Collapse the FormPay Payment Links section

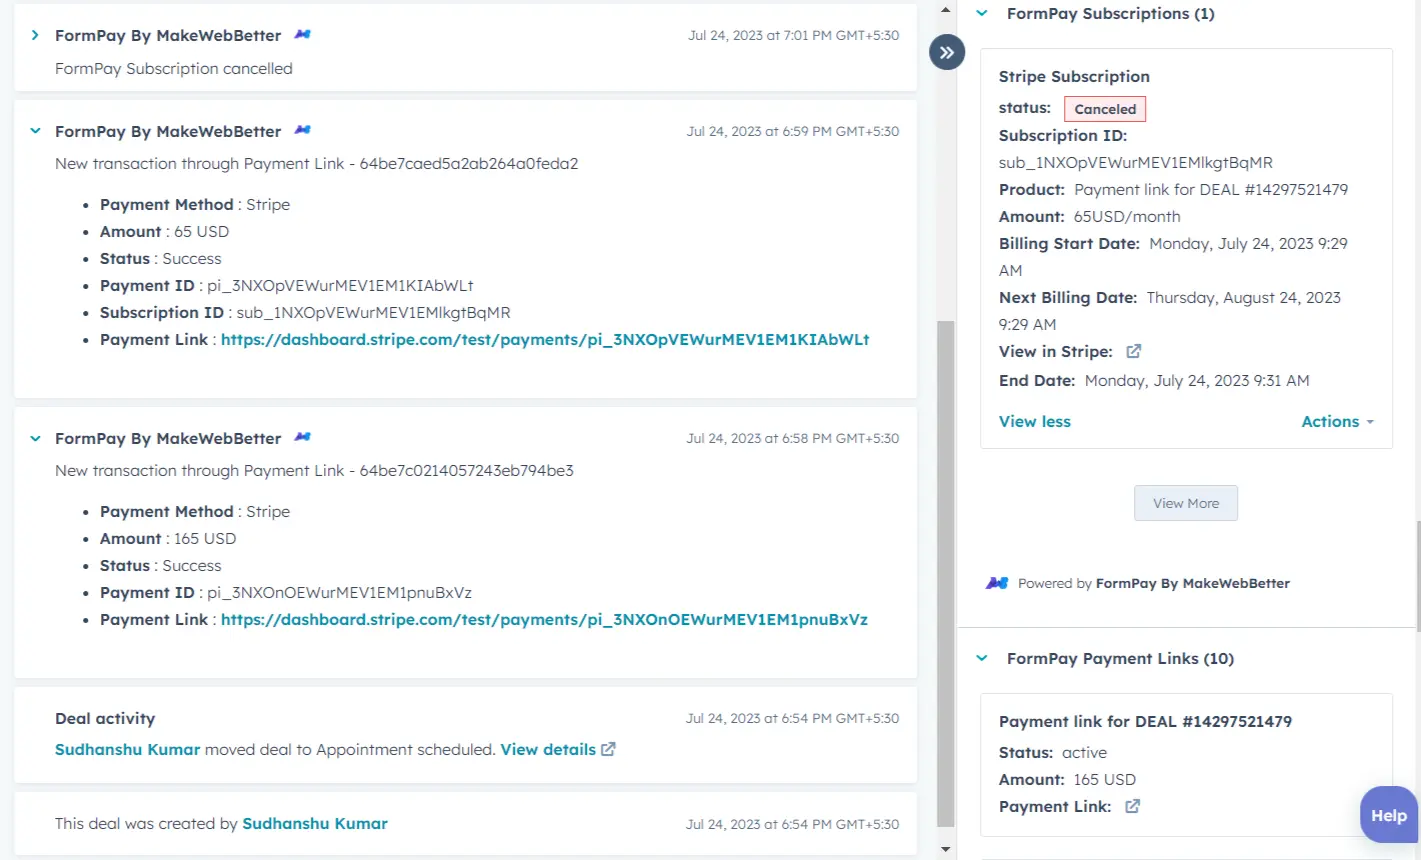[980, 658]
